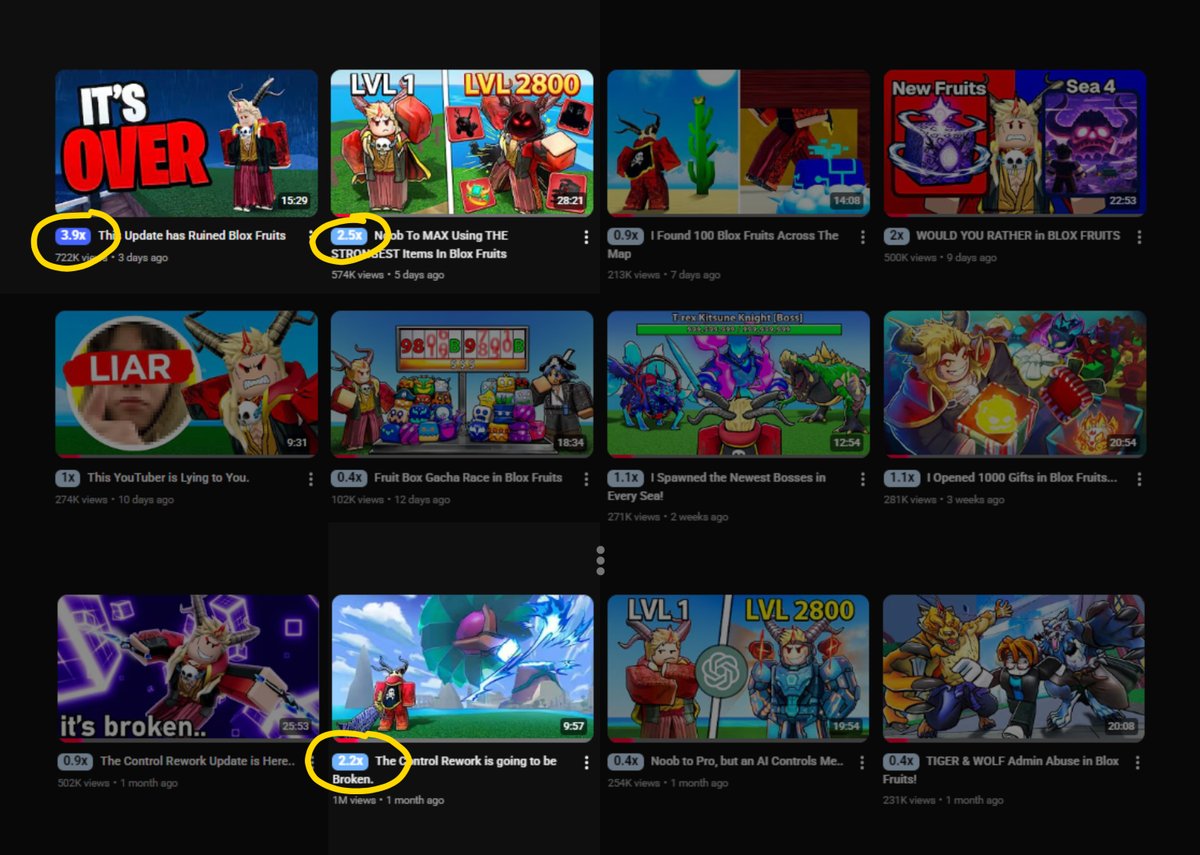The image size is (1200, 855).
Task: Open the cactus thumbnail with 14:08 duration
Action: [738, 143]
